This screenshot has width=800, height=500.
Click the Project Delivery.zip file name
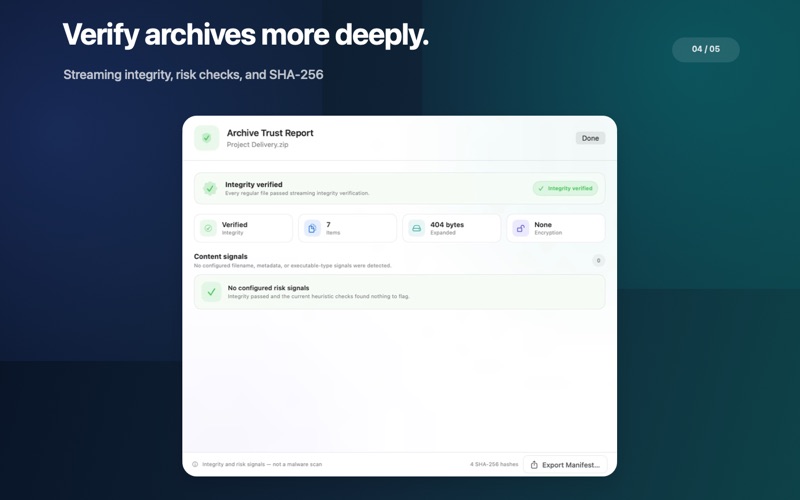(x=258, y=145)
